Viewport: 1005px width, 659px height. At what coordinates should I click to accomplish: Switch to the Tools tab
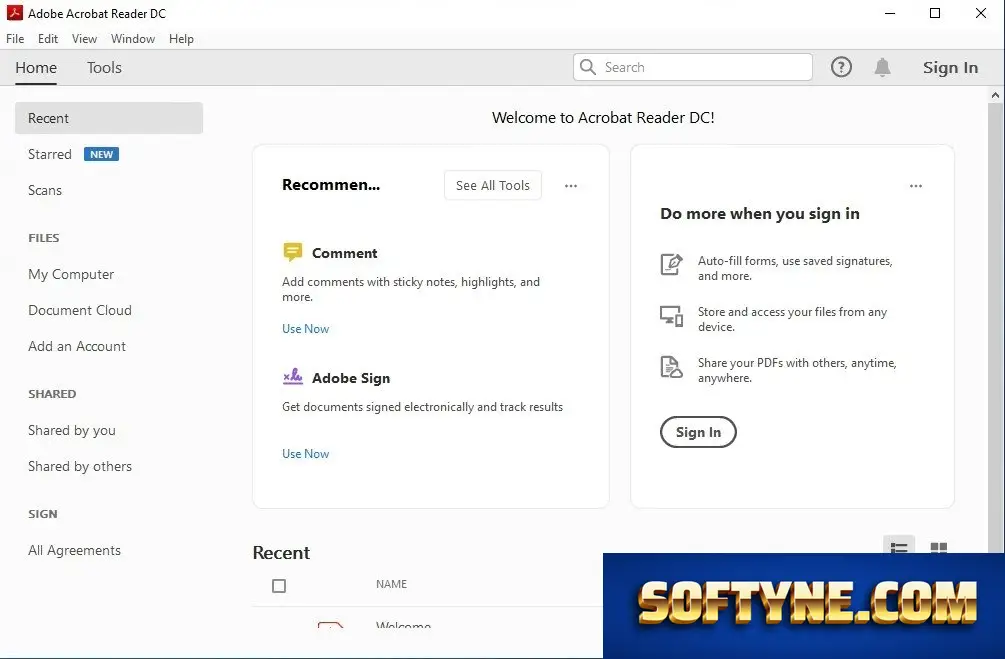(x=104, y=67)
